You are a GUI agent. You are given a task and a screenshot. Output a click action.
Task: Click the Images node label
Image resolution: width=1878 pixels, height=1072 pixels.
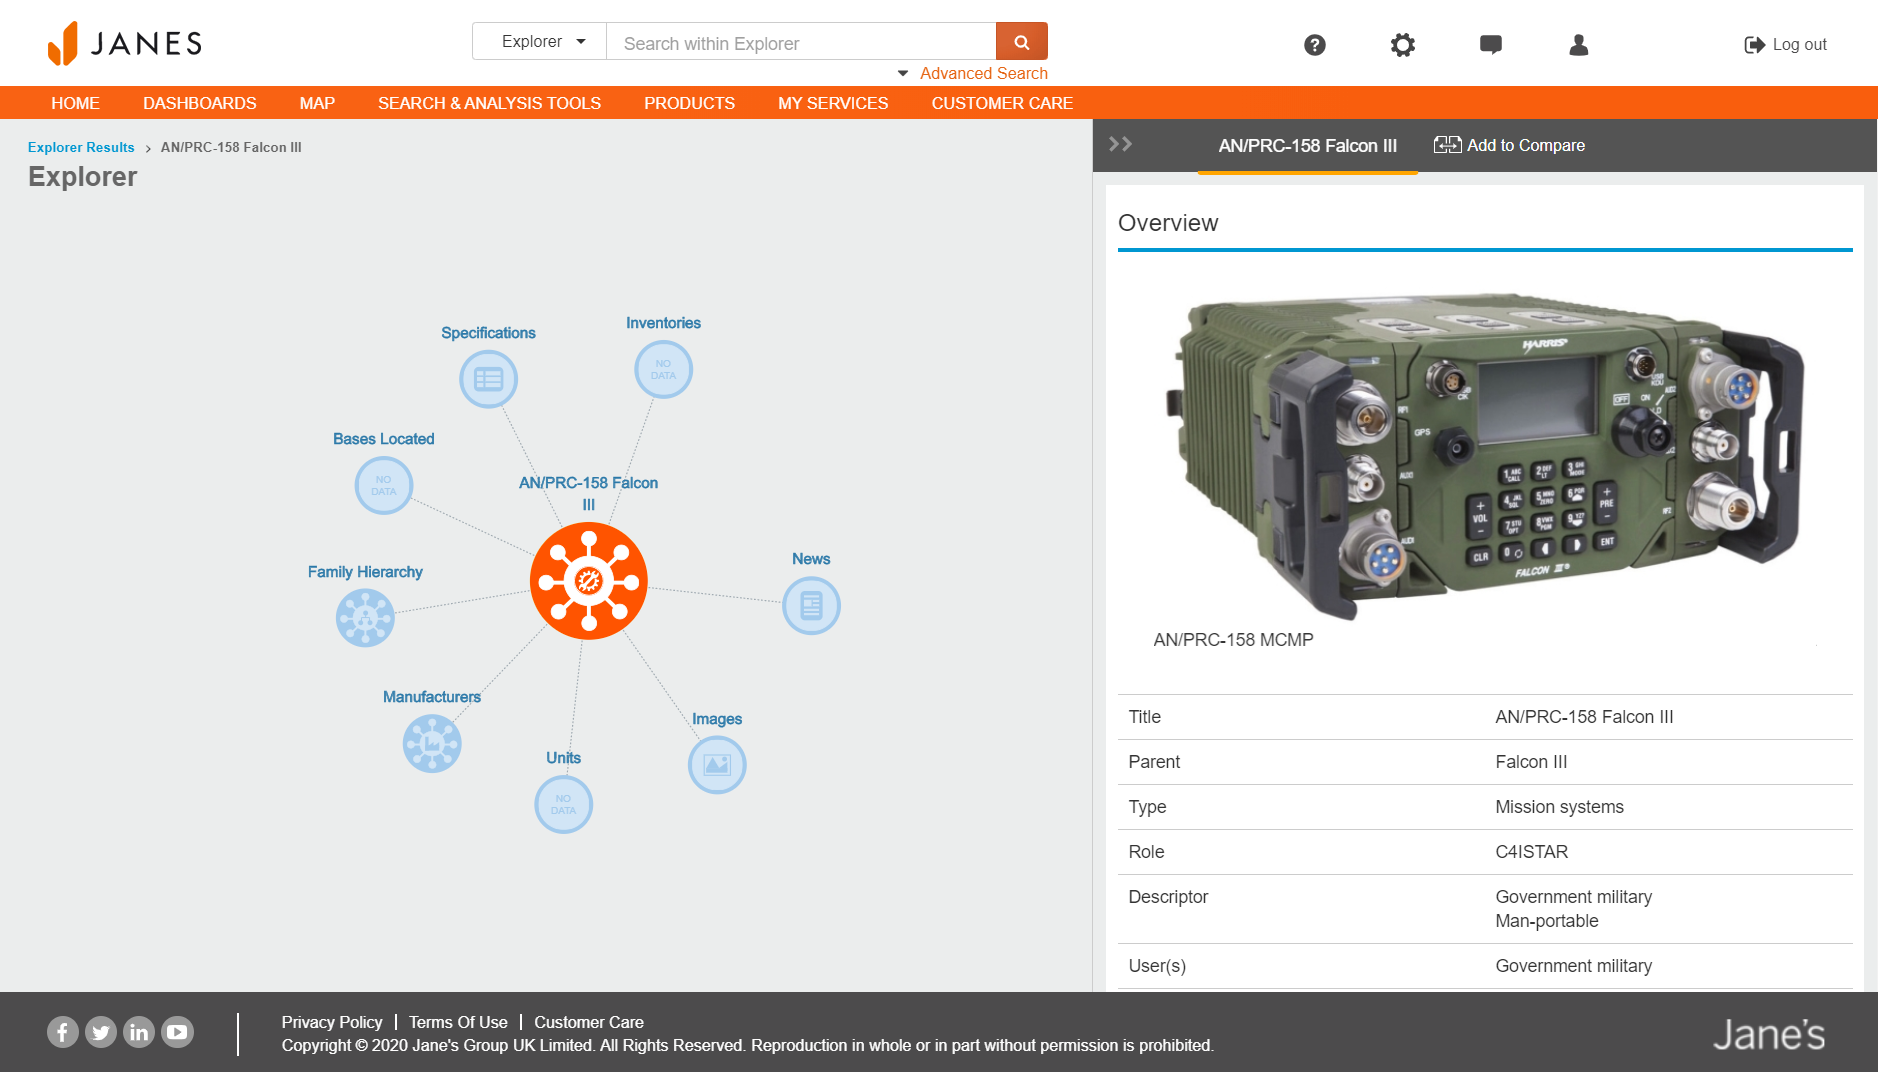click(717, 719)
